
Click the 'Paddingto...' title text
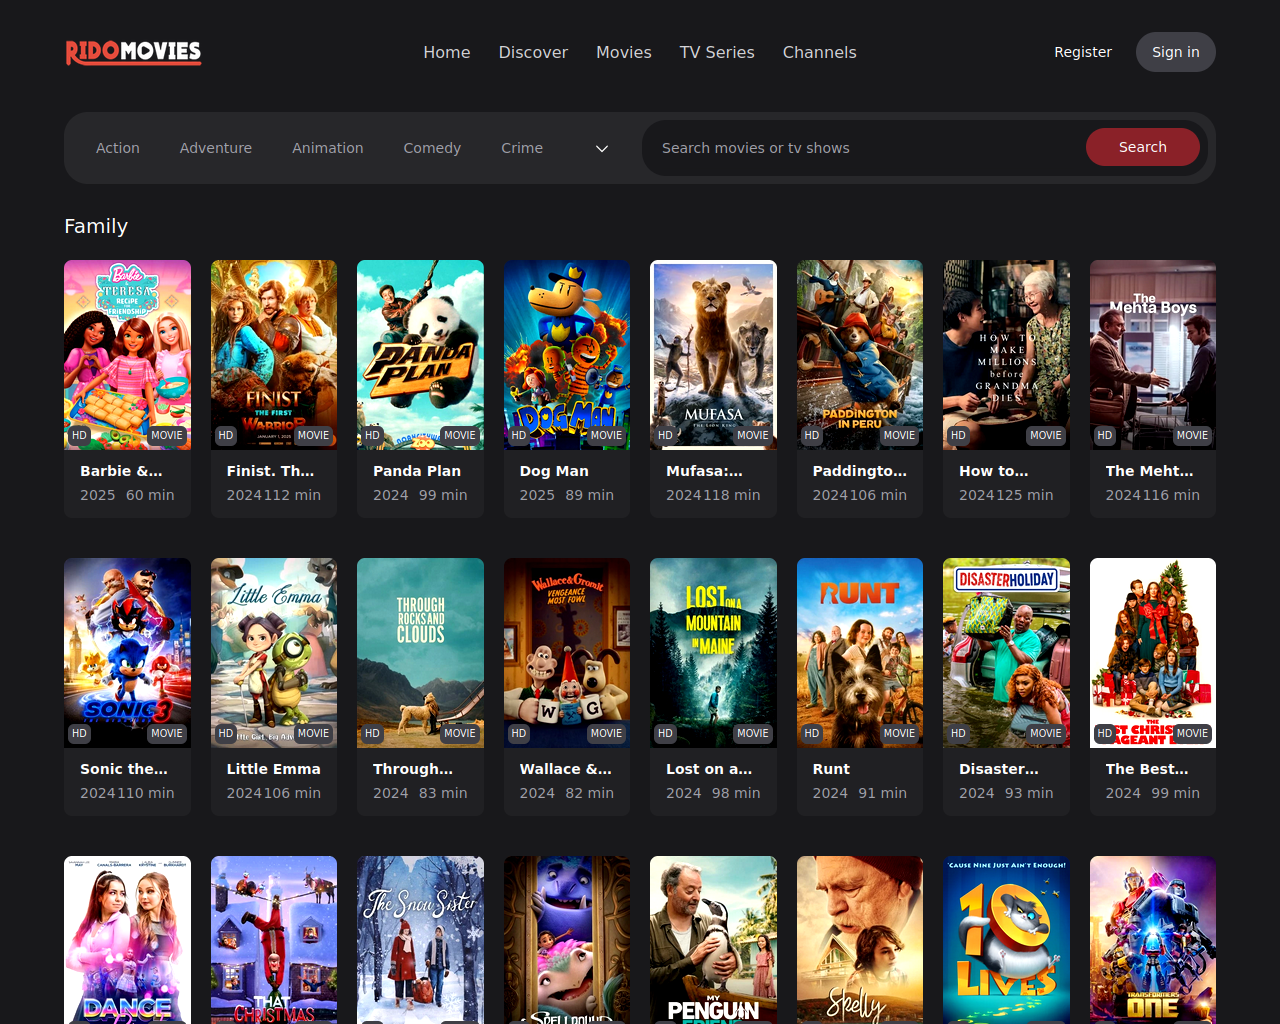click(x=860, y=471)
